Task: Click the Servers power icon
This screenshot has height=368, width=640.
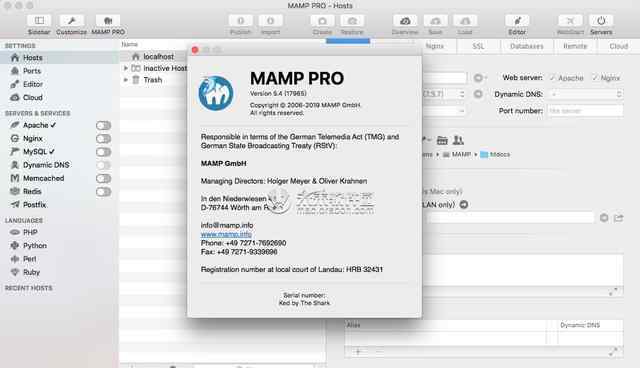Action: [601, 21]
